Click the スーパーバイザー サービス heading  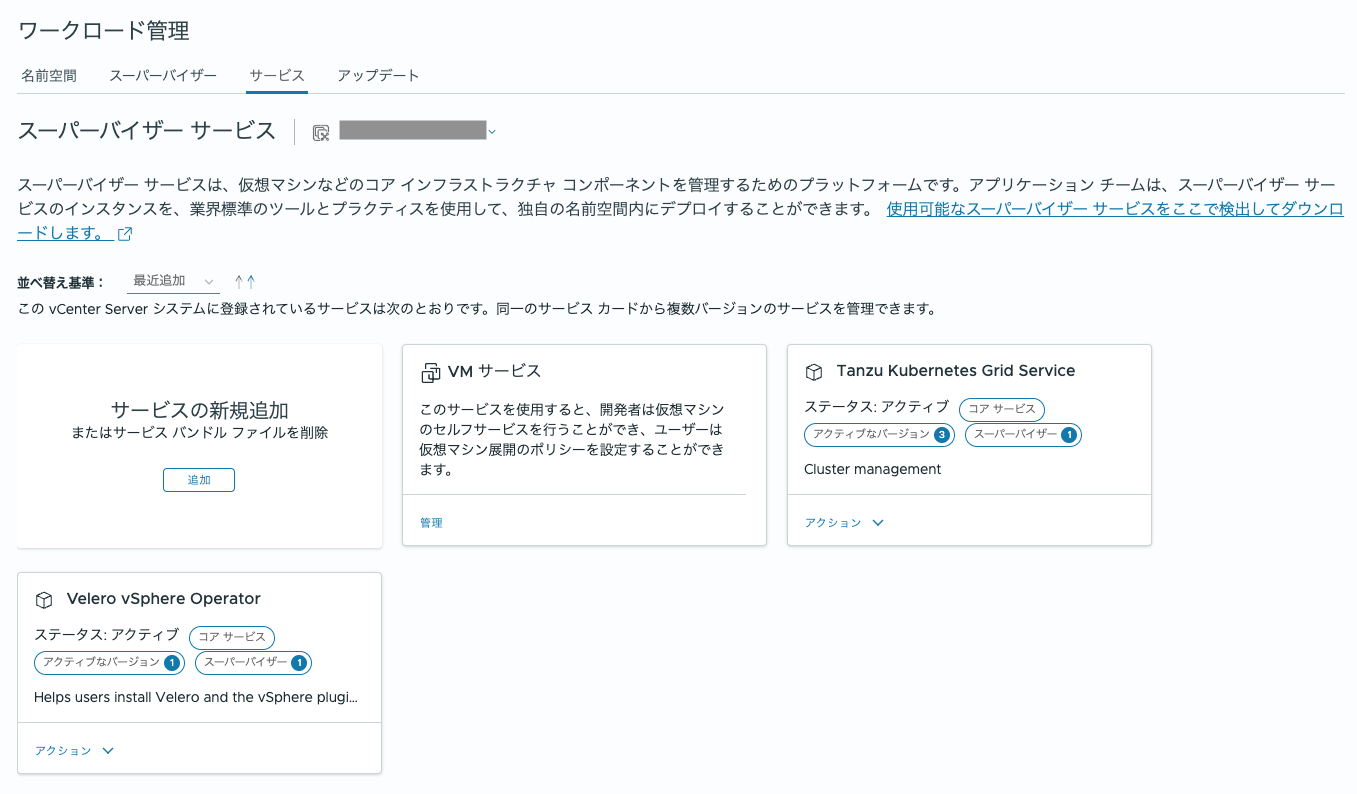[147, 131]
